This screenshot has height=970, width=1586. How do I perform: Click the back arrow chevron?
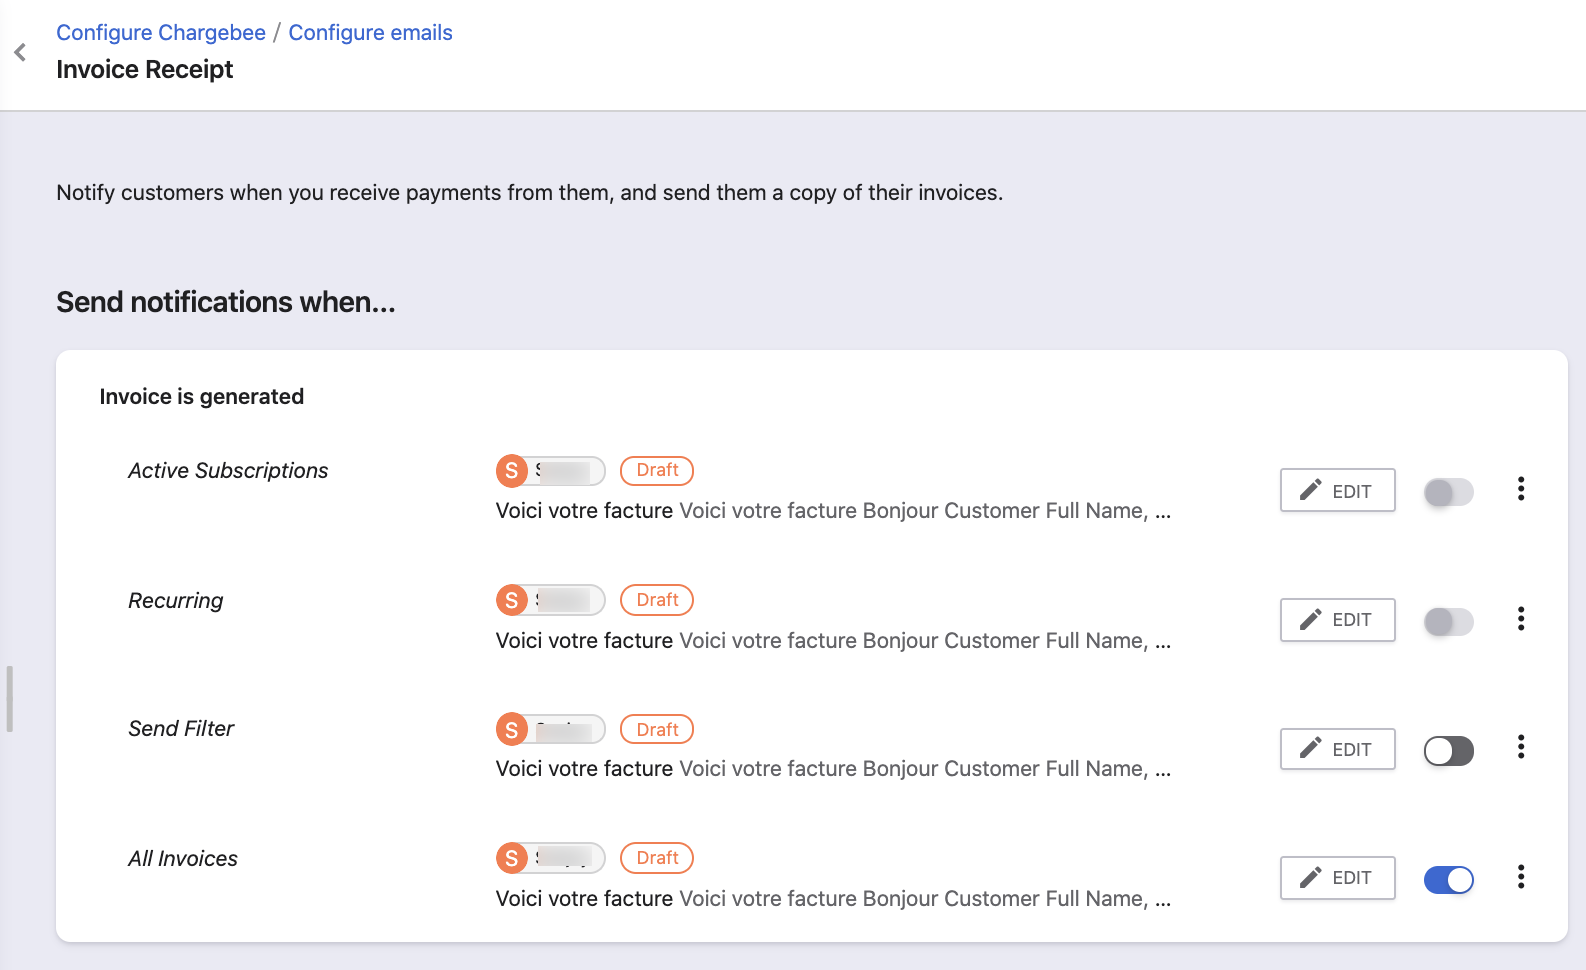pos(20,52)
